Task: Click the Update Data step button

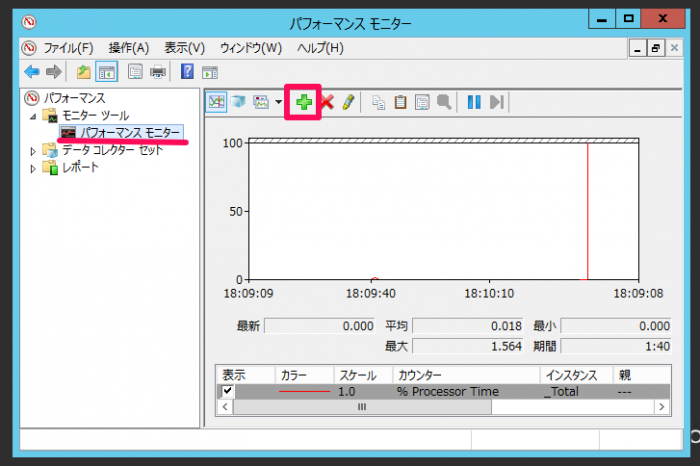Action: [496, 102]
